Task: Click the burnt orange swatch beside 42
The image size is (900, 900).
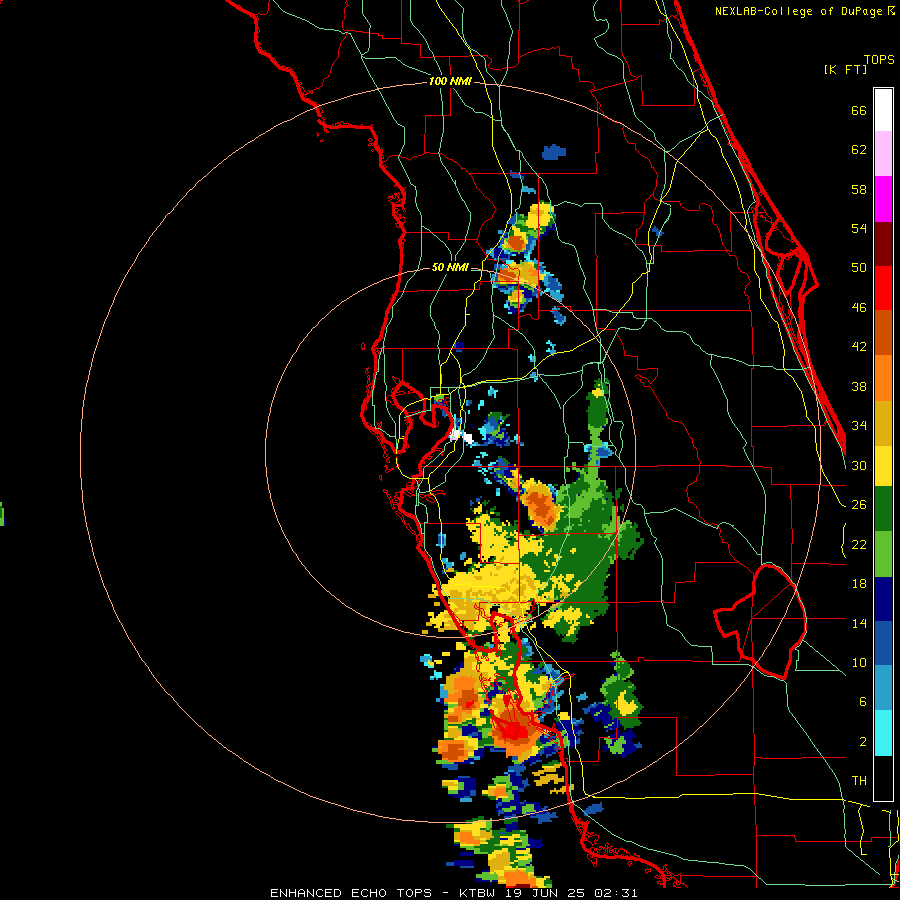Action: tap(883, 333)
